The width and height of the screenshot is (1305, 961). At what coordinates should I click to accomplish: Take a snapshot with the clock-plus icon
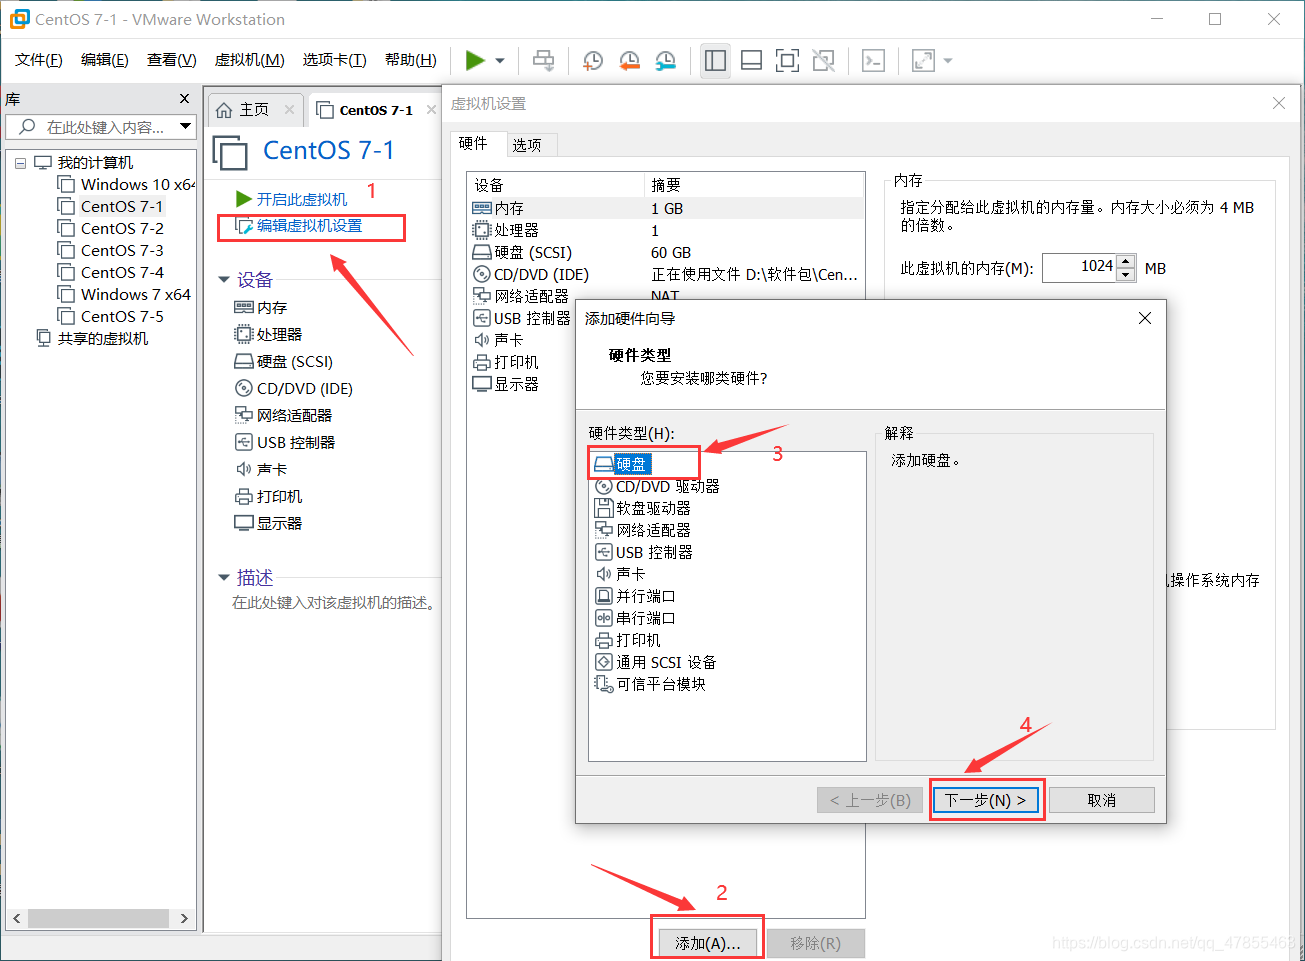coord(593,61)
